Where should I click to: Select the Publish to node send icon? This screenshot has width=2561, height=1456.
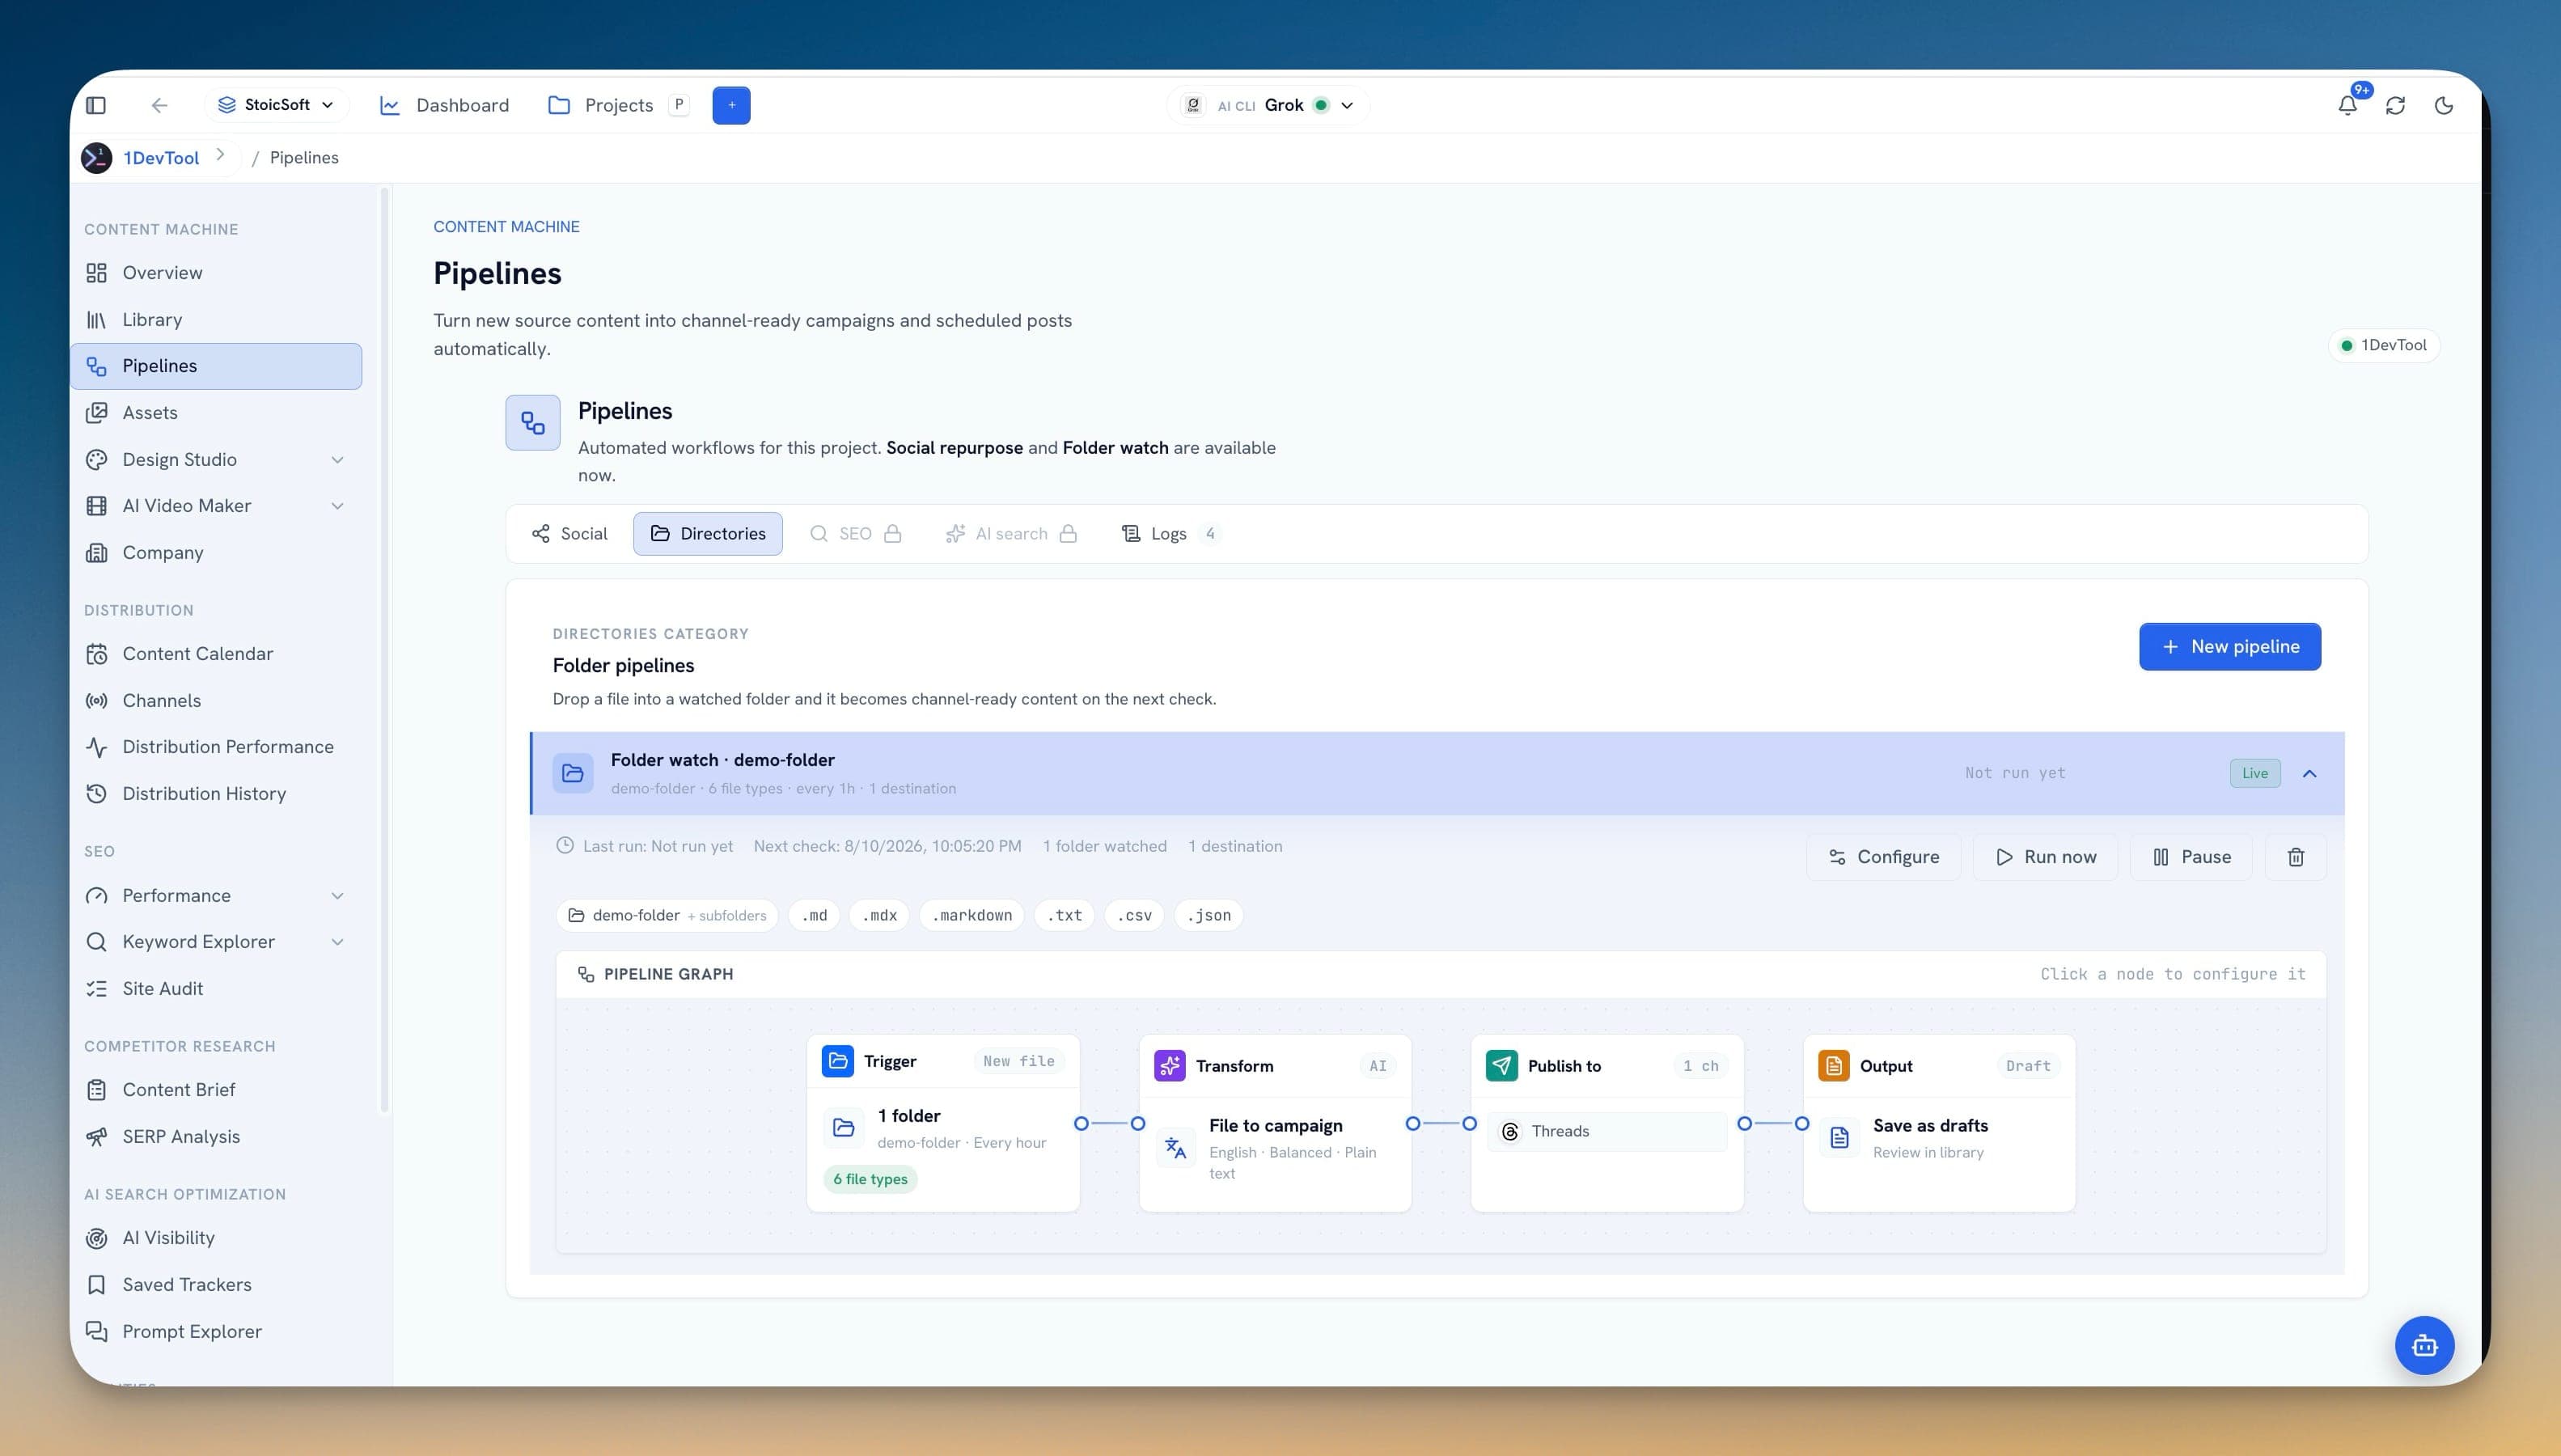pyautogui.click(x=1501, y=1066)
